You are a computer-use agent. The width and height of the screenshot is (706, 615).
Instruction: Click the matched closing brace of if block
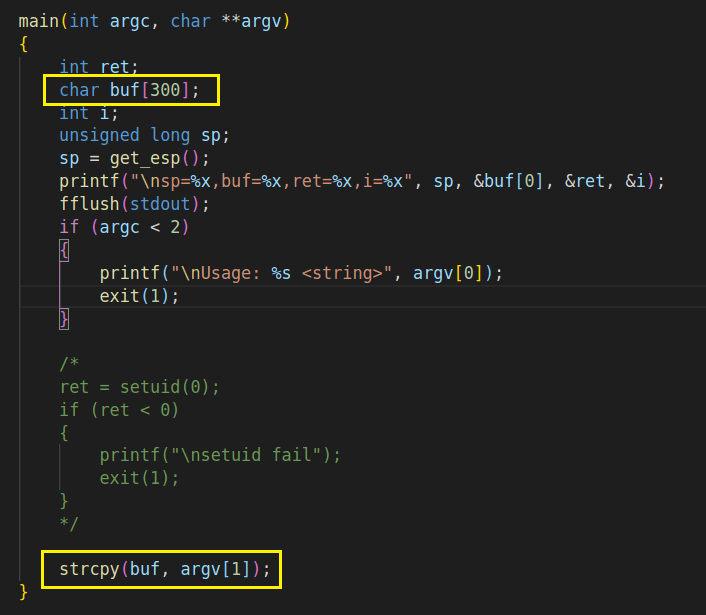click(64, 319)
